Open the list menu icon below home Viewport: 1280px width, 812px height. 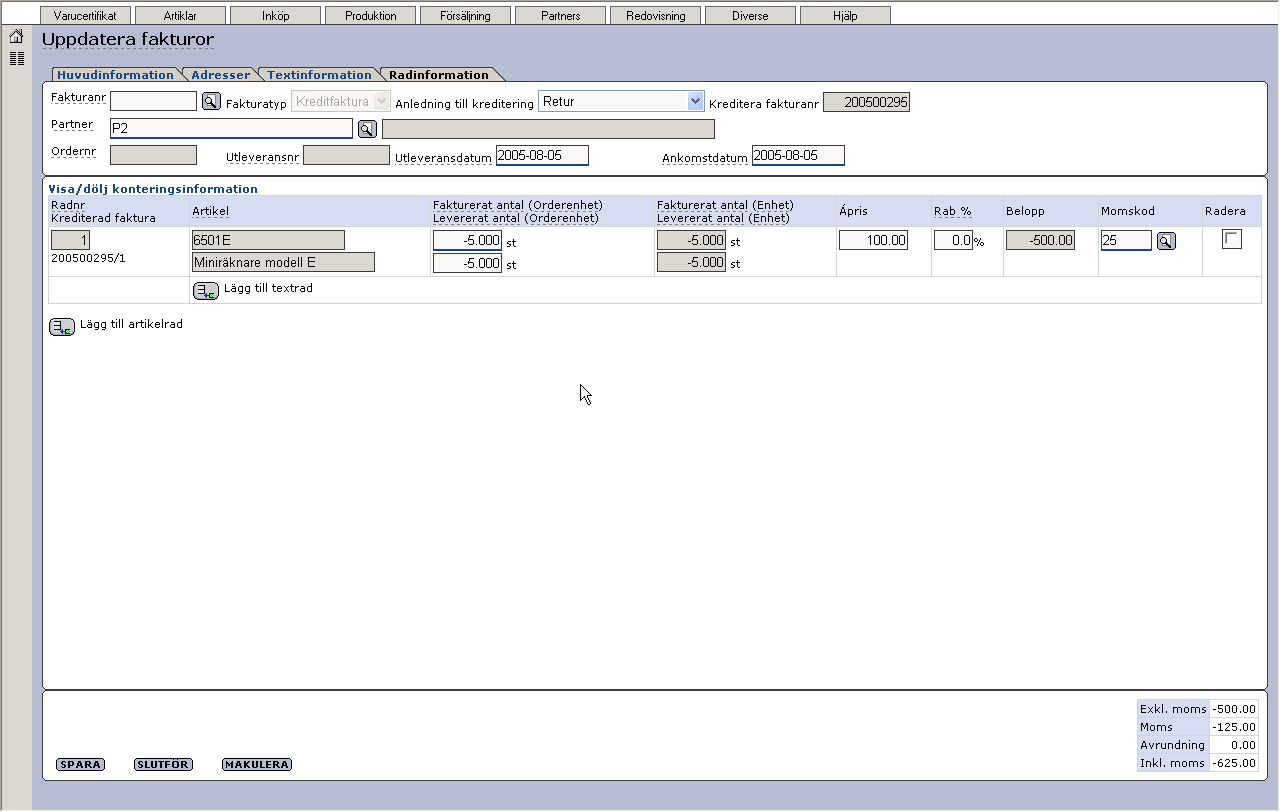point(16,59)
